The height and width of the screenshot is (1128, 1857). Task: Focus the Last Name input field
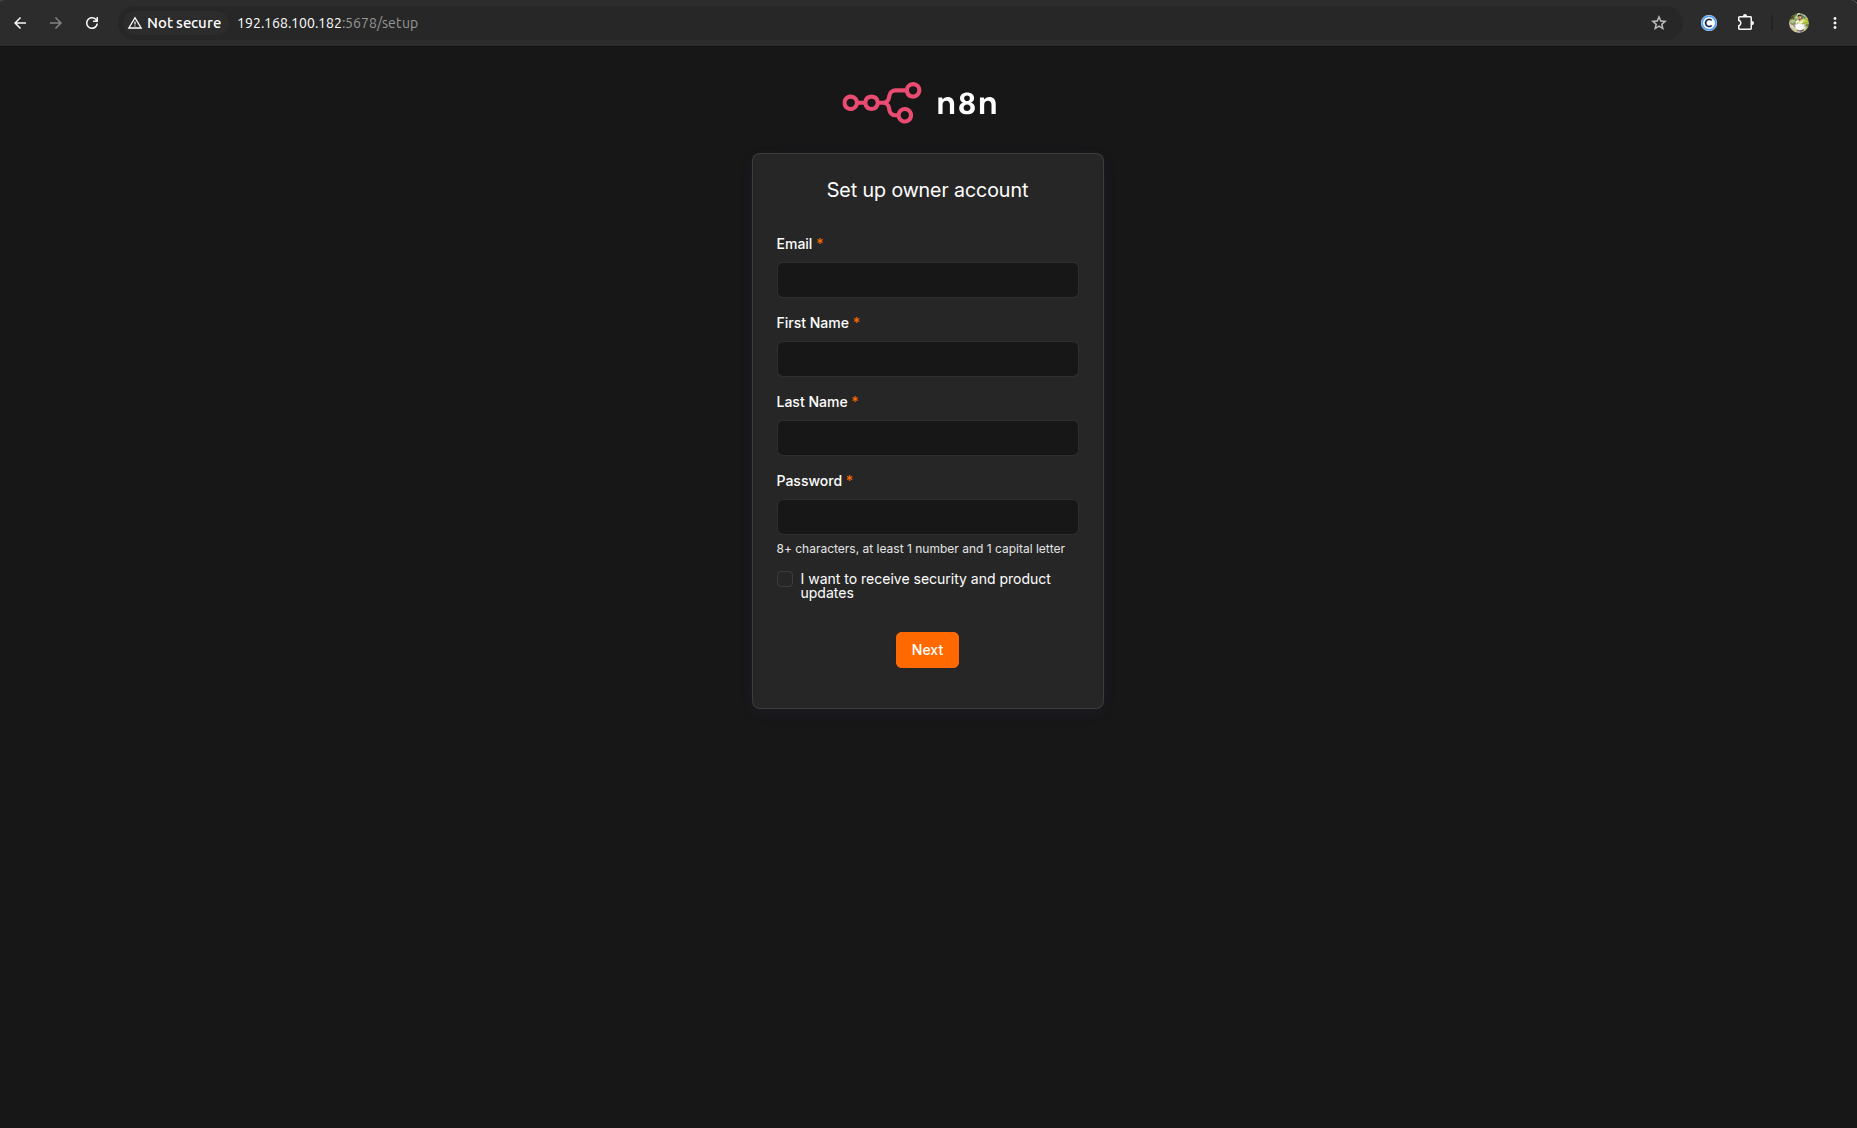[927, 438]
